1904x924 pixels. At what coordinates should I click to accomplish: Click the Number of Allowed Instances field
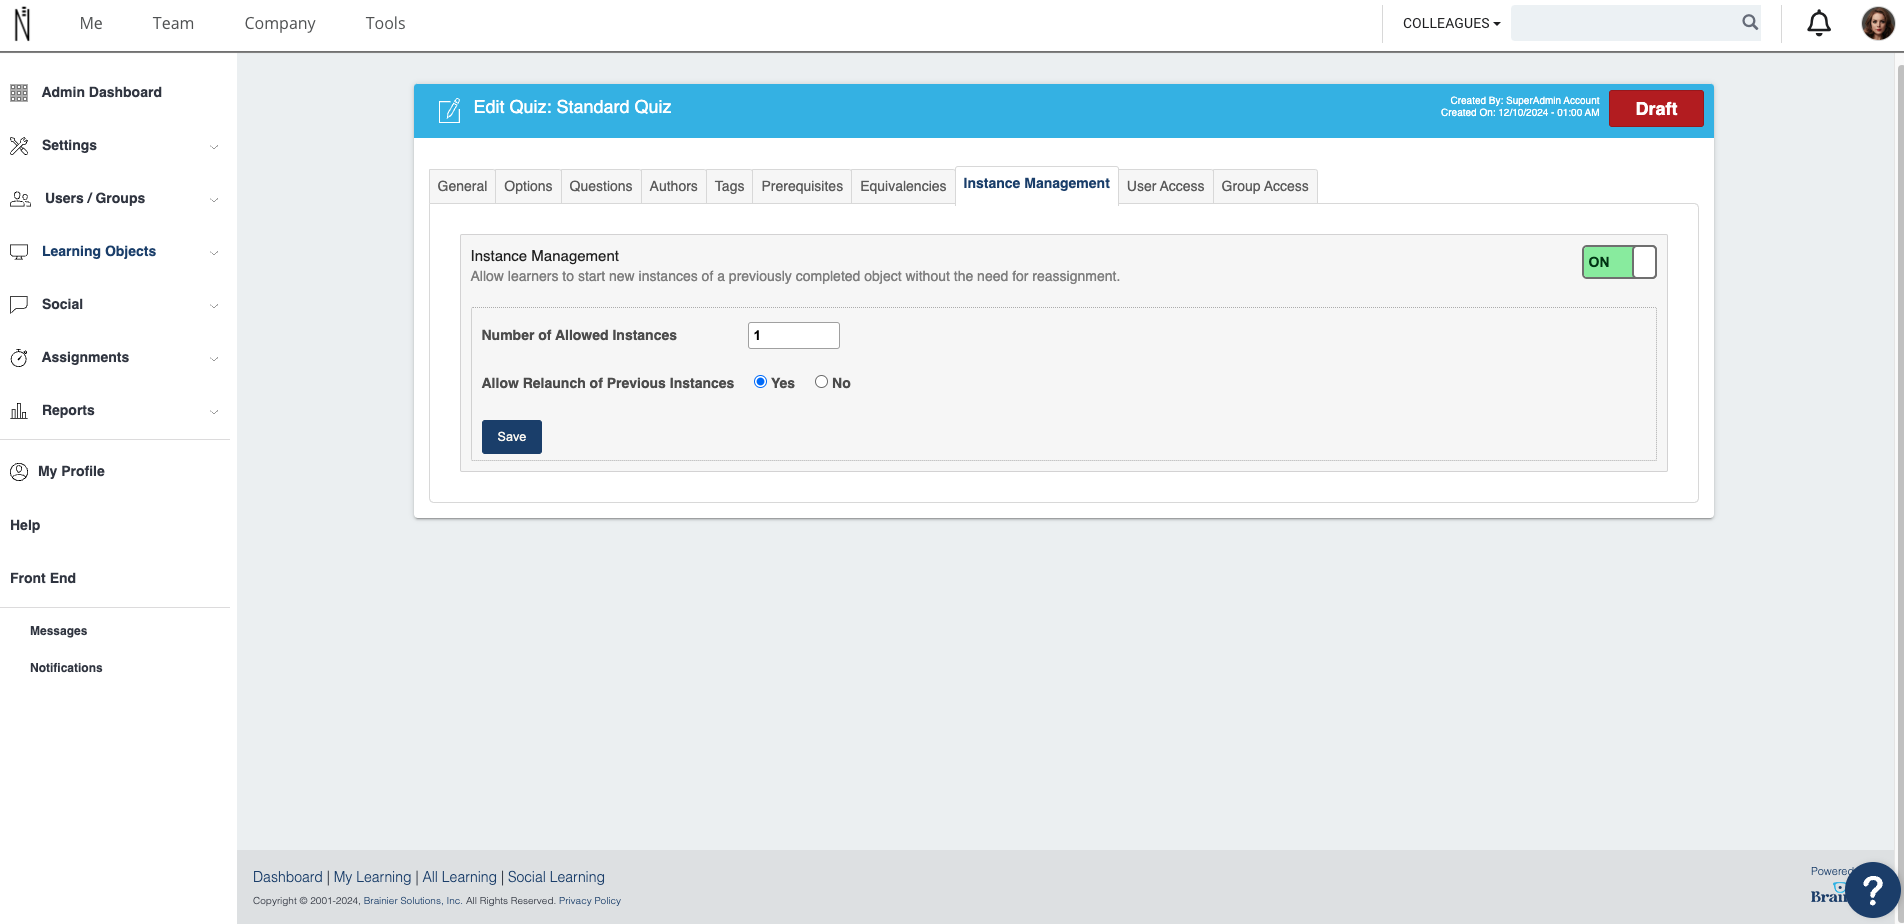pos(794,335)
